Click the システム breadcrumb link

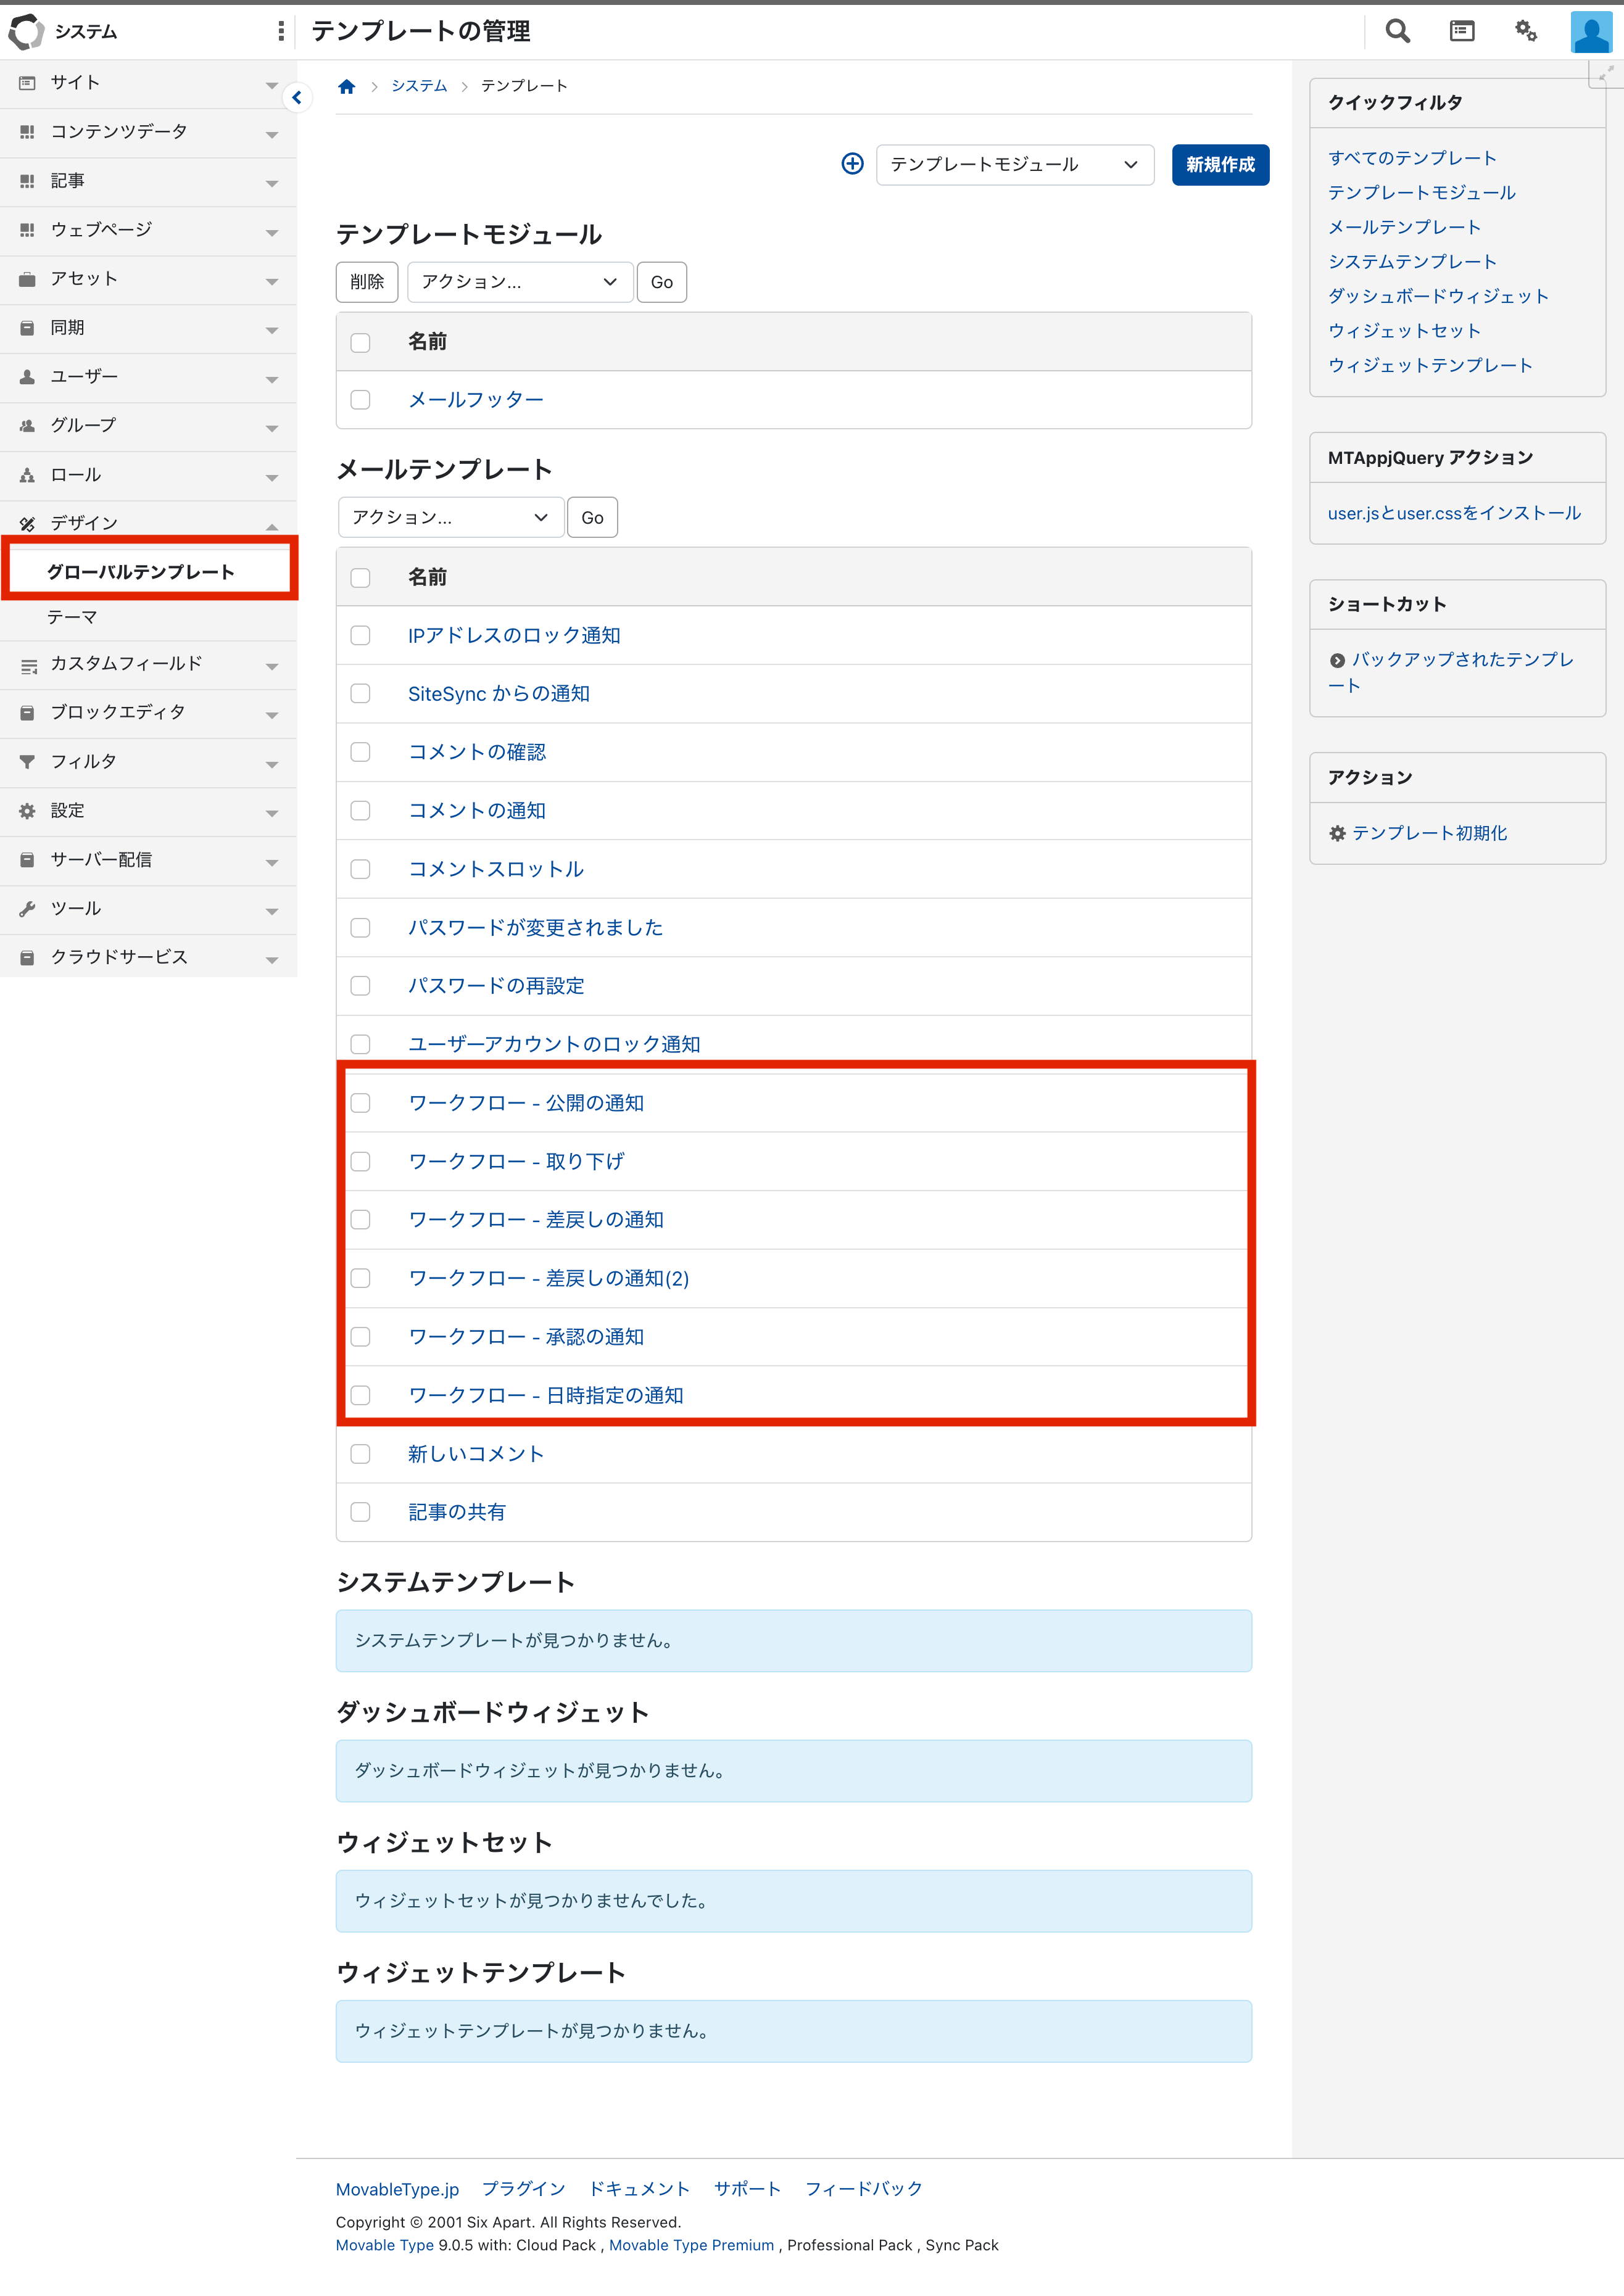tap(419, 86)
